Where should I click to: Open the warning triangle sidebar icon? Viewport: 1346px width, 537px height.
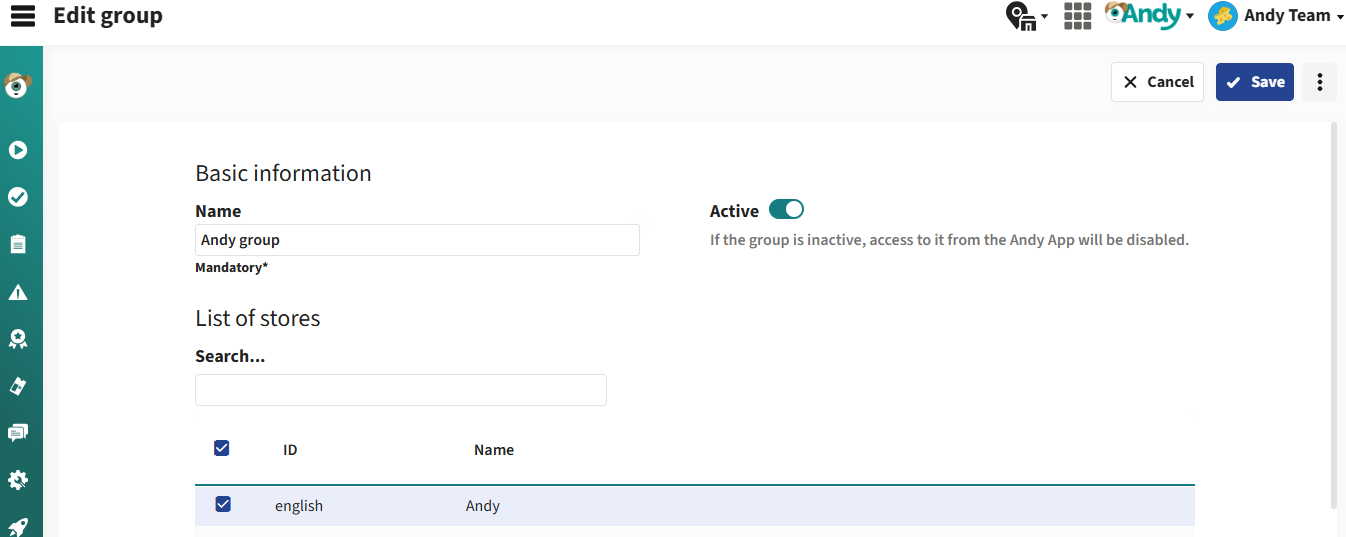(x=18, y=292)
